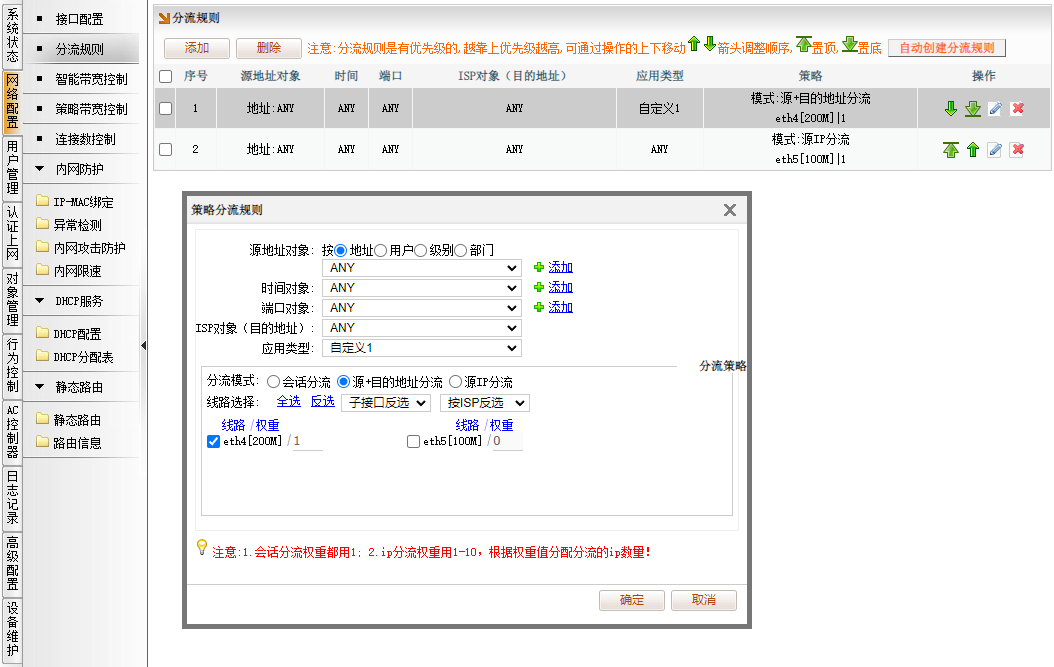Viewport: 1054px width, 667px height.
Task: Delete rule 2 using the red X
Action: [x=1017, y=150]
